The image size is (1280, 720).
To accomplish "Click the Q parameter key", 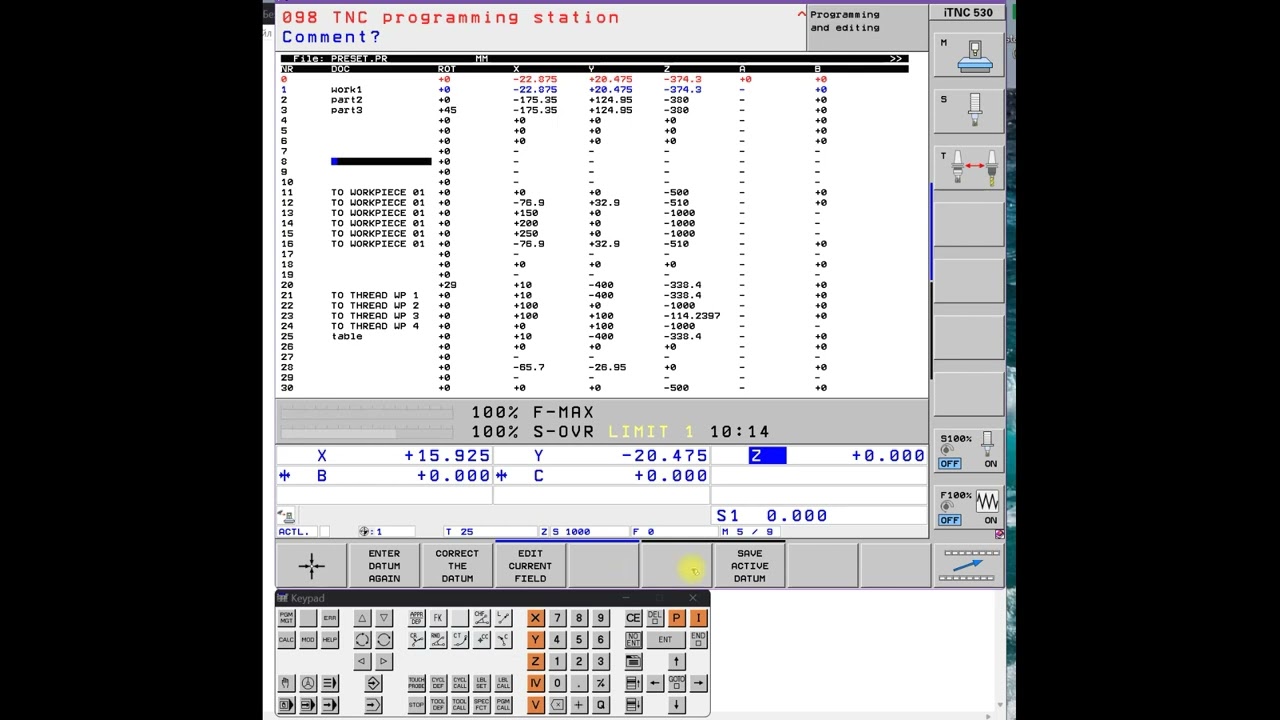I will (600, 705).
